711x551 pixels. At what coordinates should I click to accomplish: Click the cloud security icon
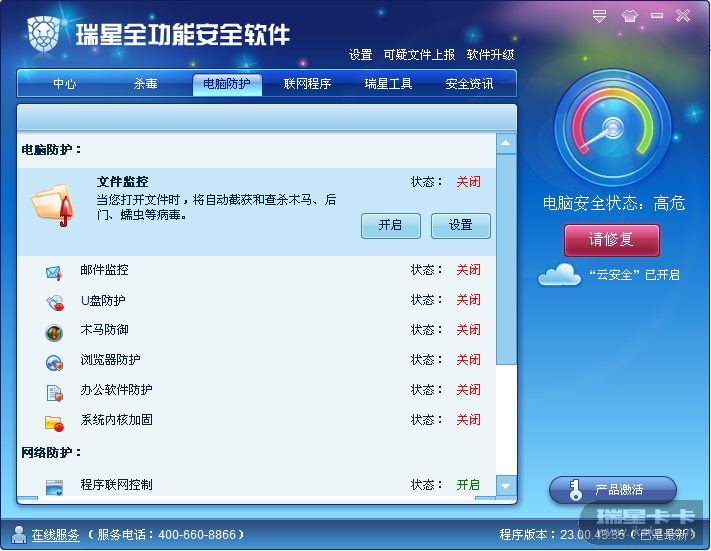[x=559, y=274]
